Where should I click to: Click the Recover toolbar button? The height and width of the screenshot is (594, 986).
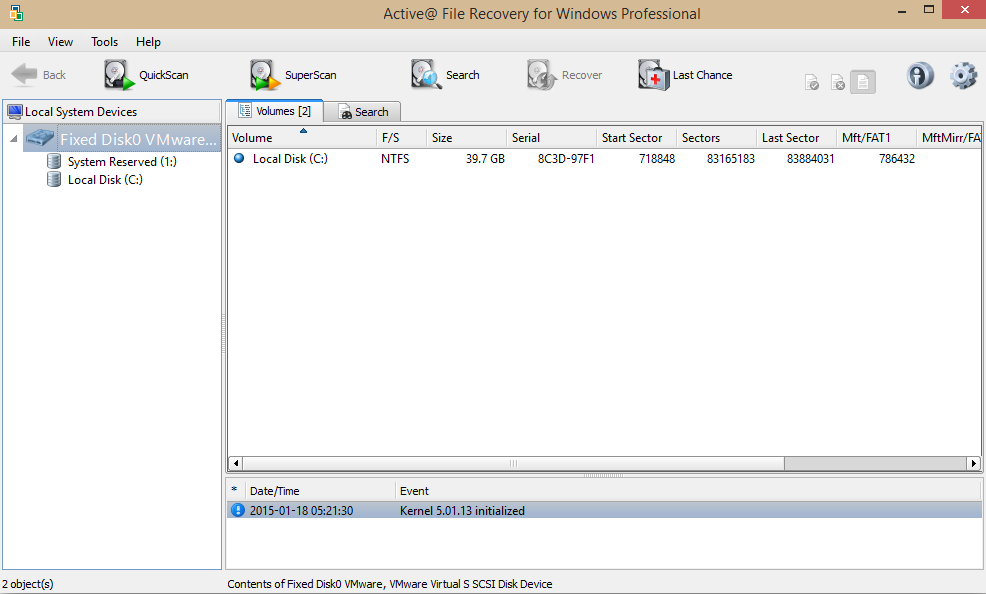[564, 75]
